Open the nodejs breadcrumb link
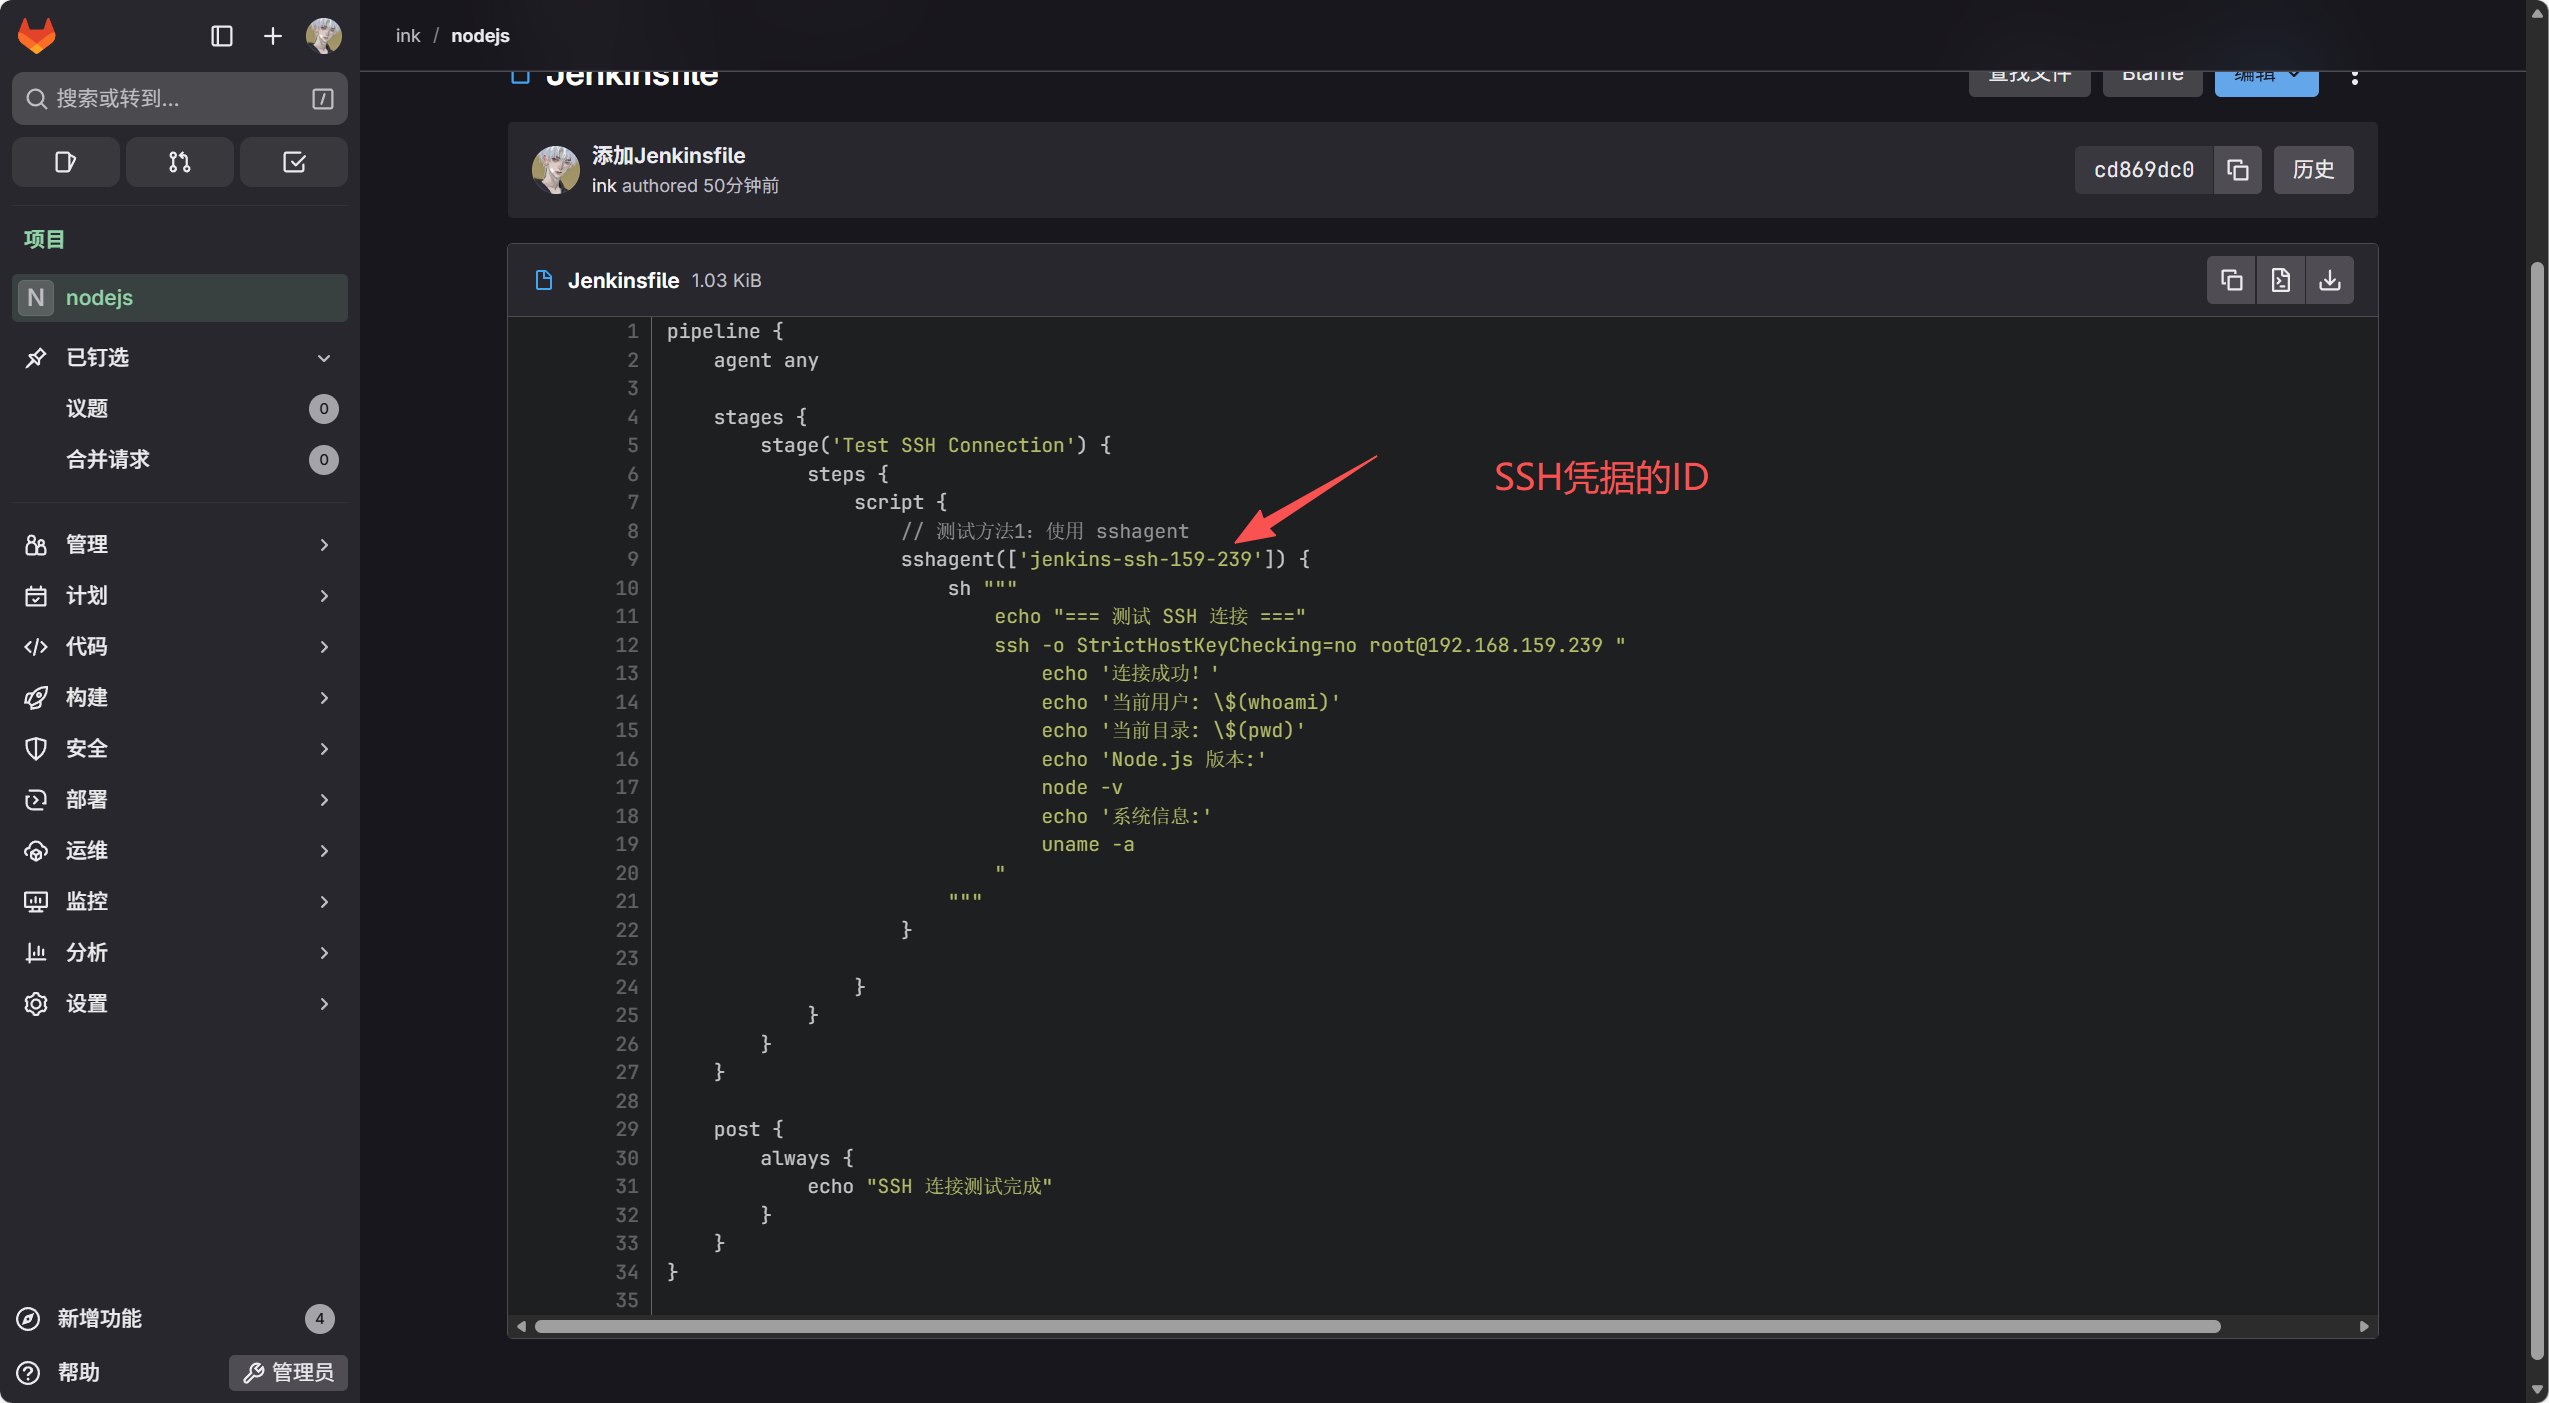This screenshot has height=1403, width=2549. [480, 36]
